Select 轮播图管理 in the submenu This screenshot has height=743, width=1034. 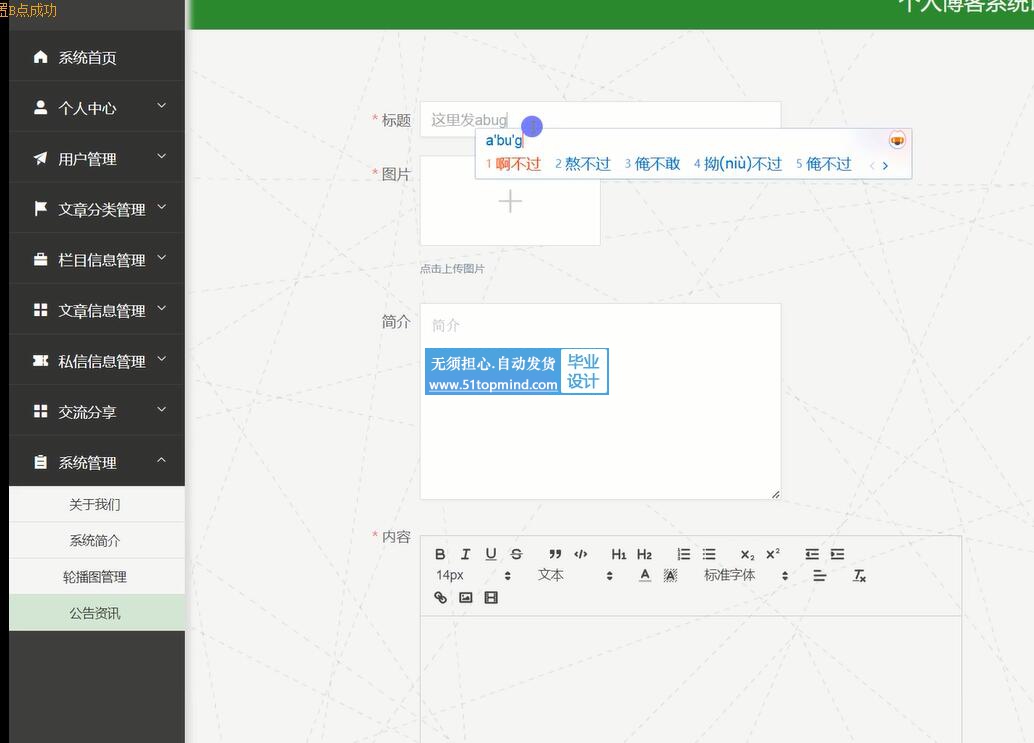(x=95, y=577)
